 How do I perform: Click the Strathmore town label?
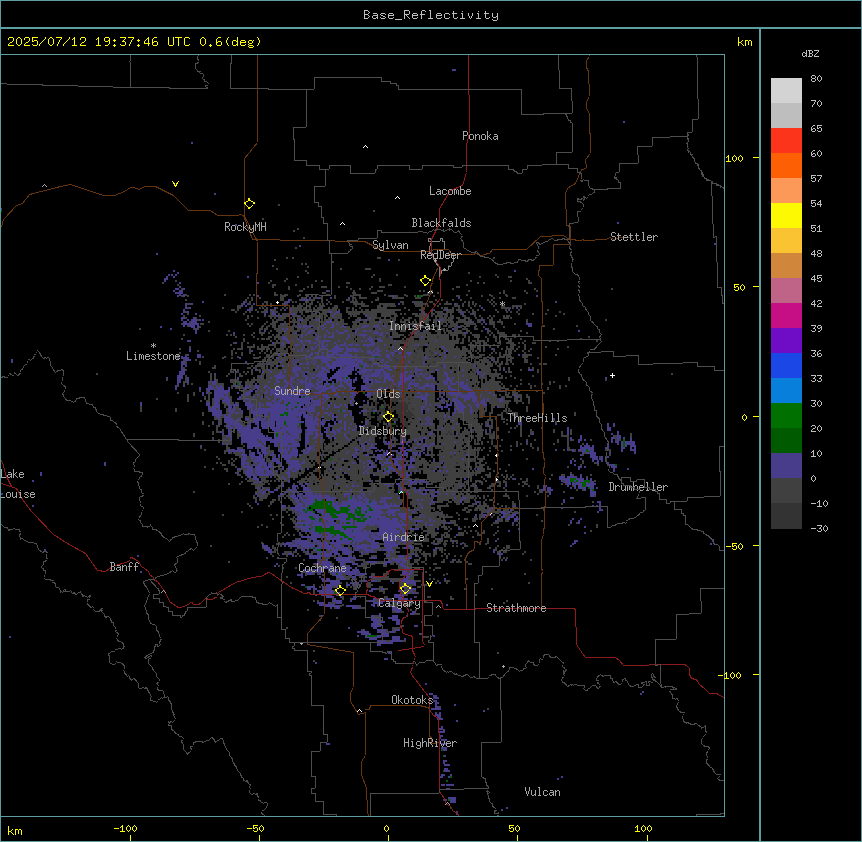(x=516, y=608)
